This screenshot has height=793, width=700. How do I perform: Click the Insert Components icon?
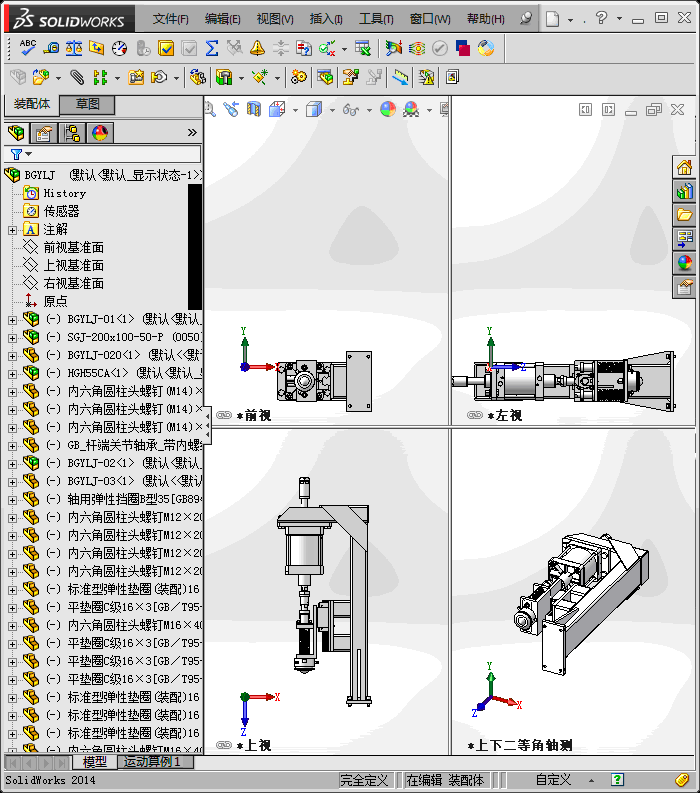pos(41,77)
